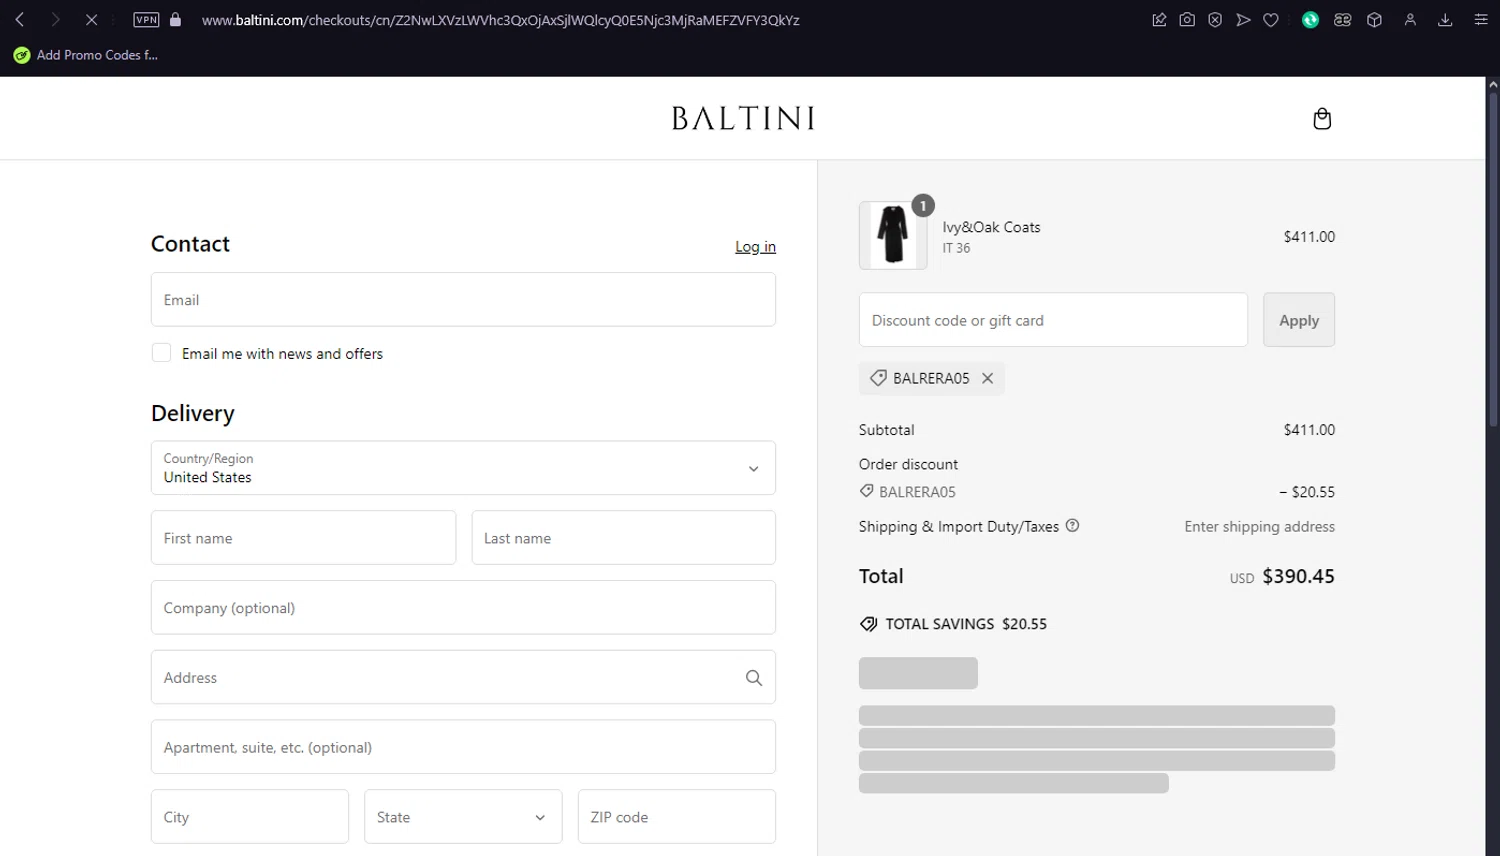Check Email me with news and offers
The height and width of the screenshot is (856, 1500).
pyautogui.click(x=161, y=353)
